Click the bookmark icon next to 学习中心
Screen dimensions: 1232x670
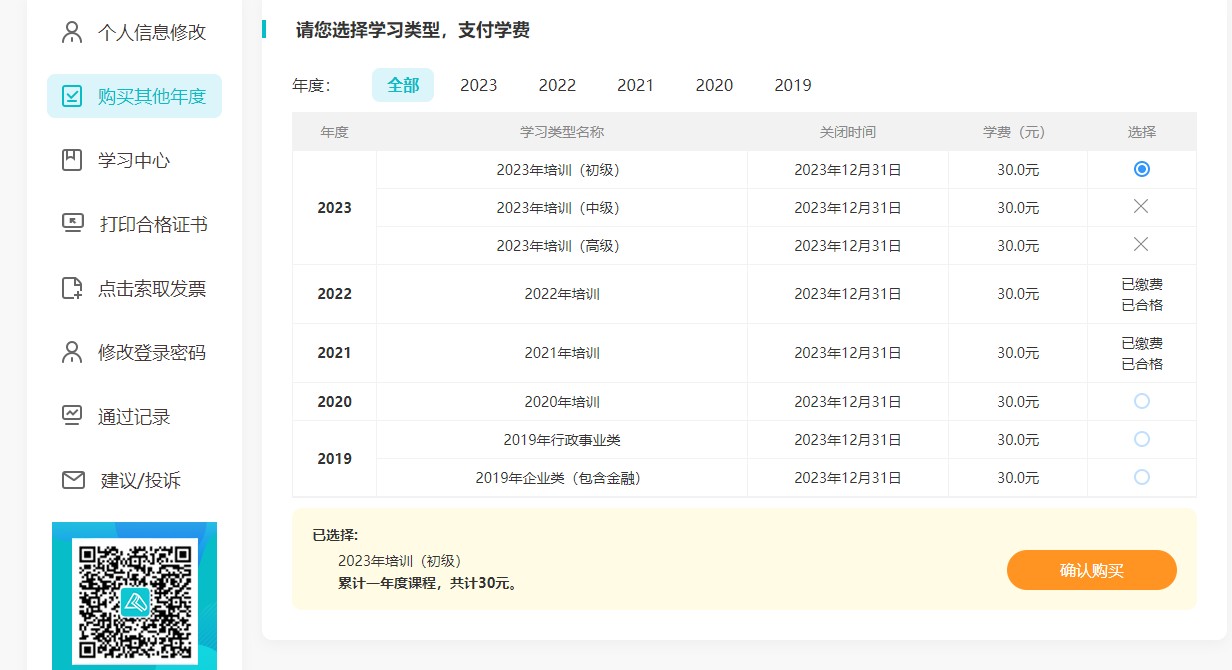(x=71, y=160)
